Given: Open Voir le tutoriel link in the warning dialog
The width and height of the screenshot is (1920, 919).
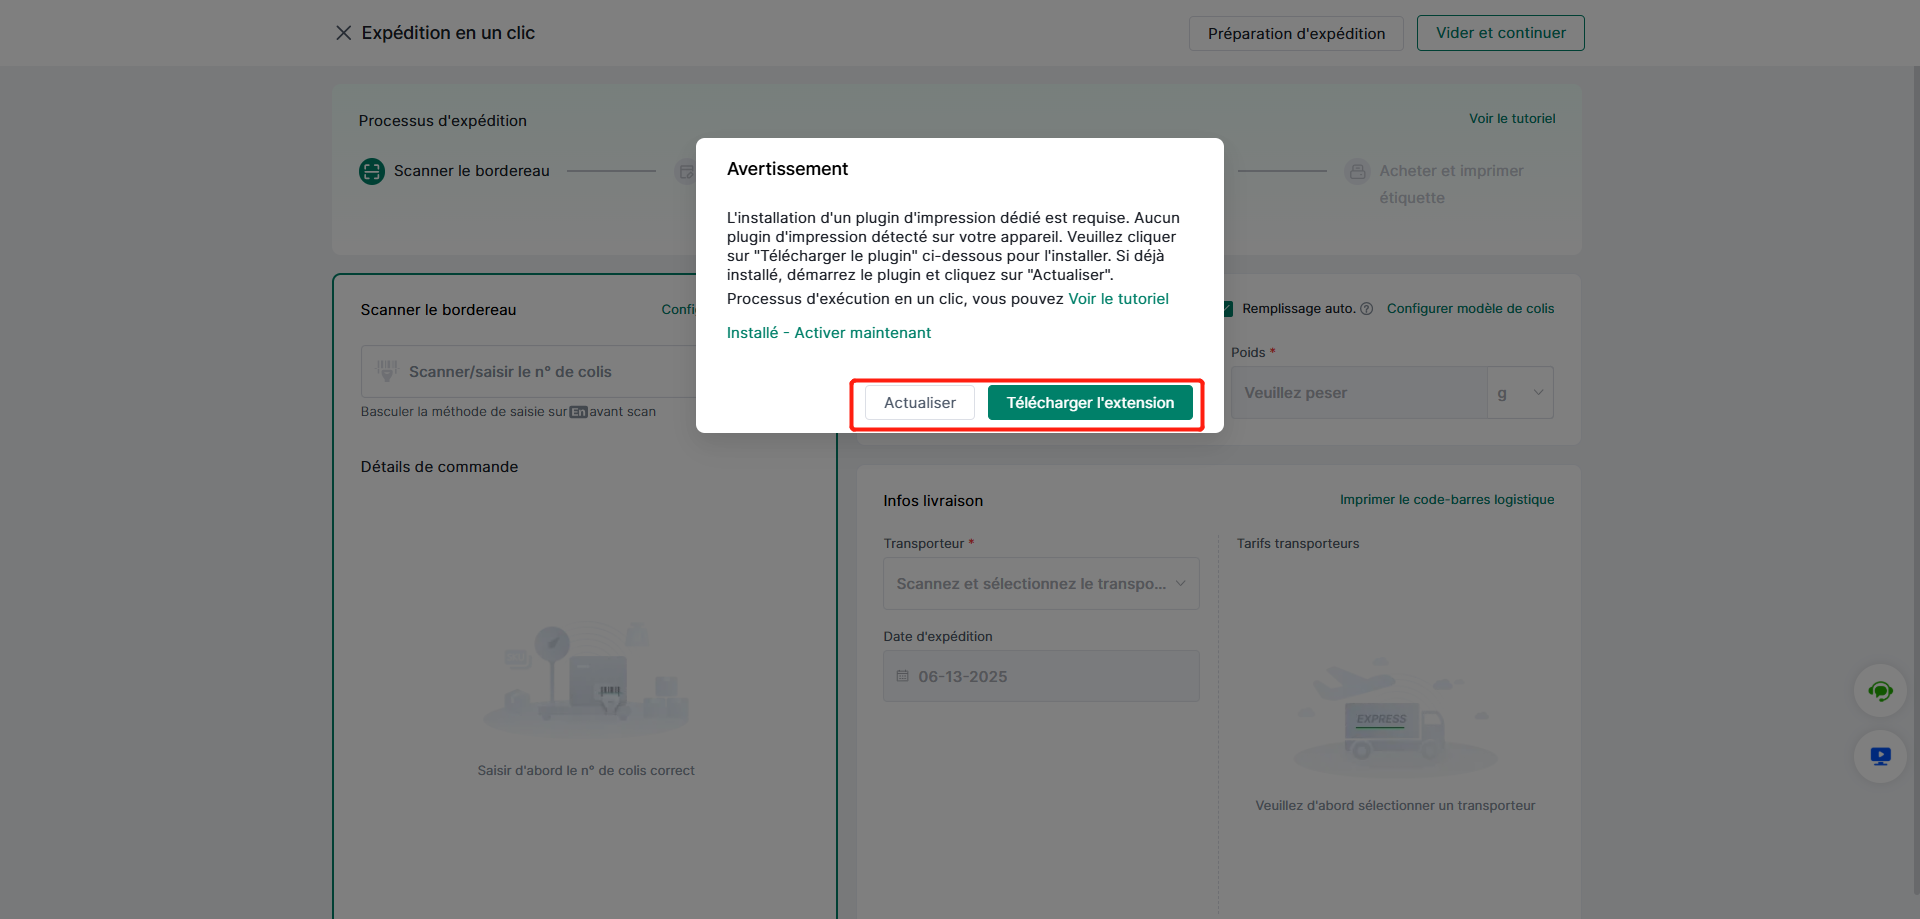Looking at the screenshot, I should pos(1118,299).
